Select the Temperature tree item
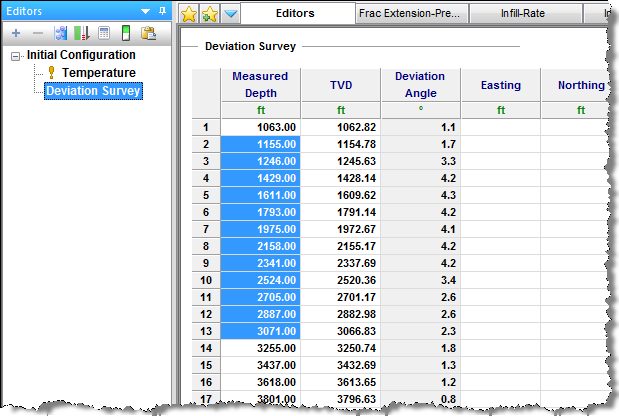The image size is (619, 416). pyautogui.click(x=98, y=73)
